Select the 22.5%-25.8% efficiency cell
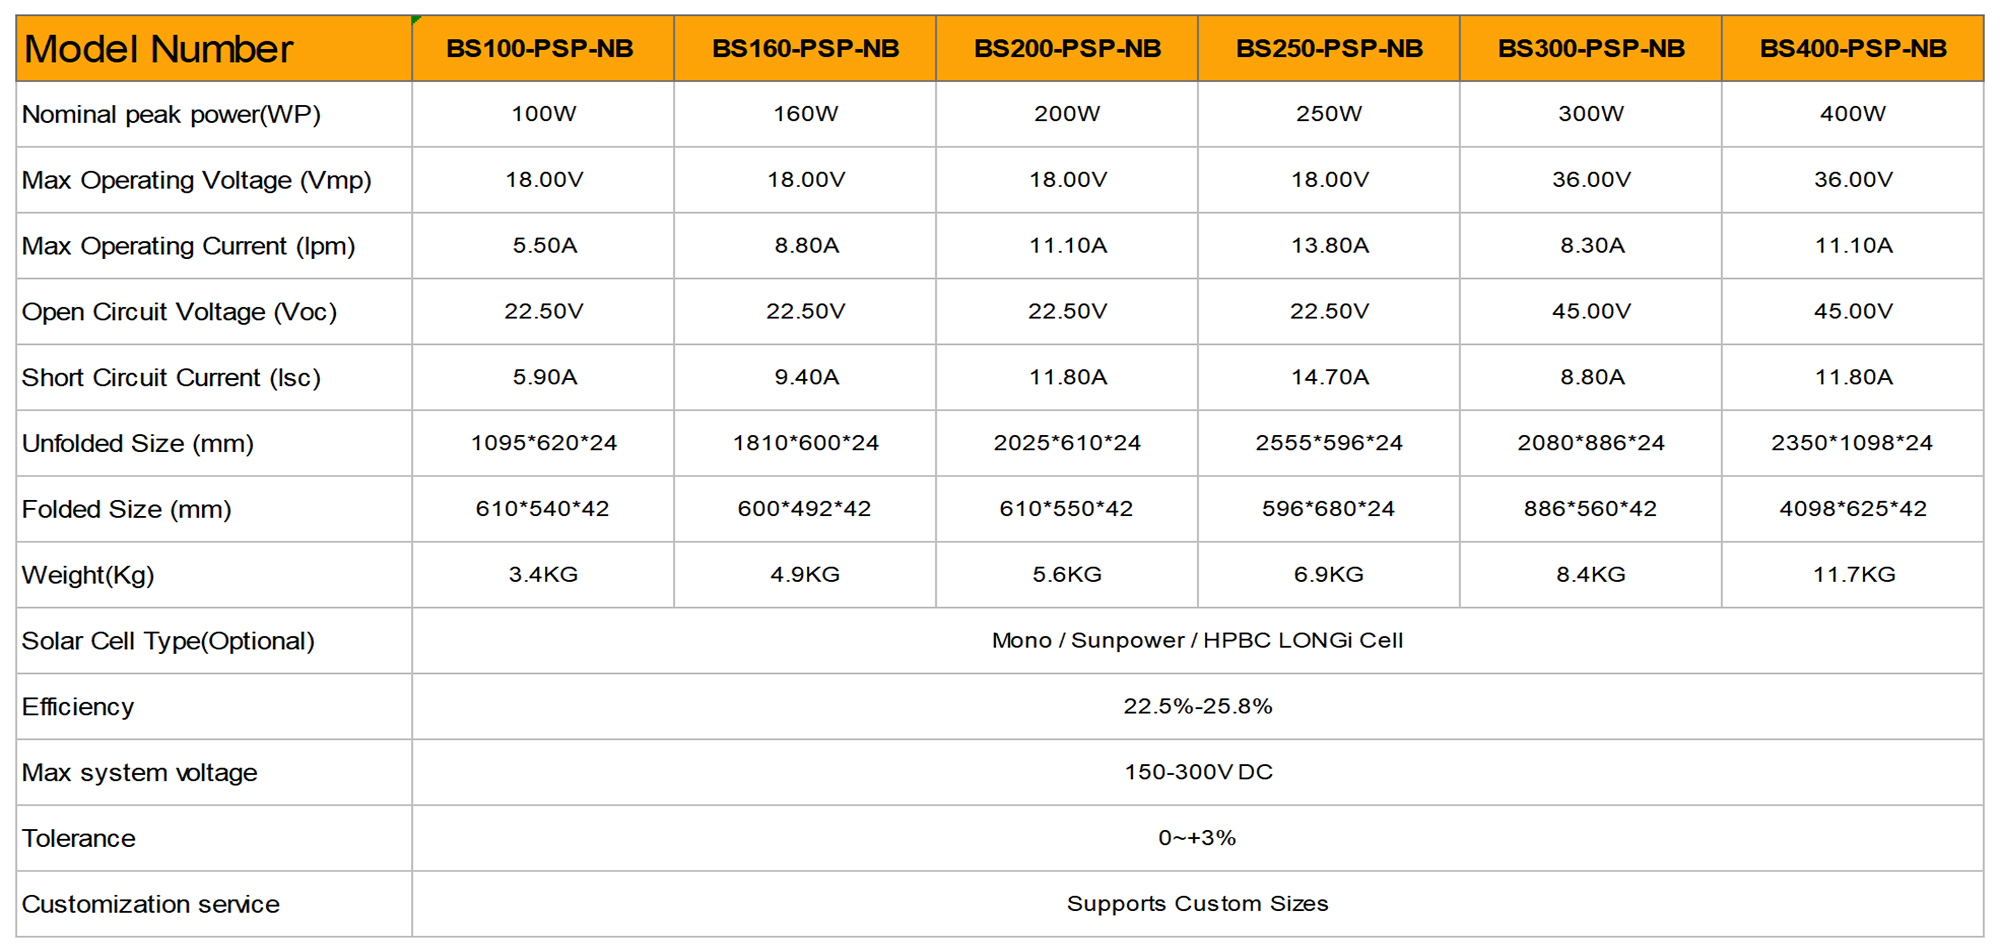This screenshot has height=950, width=2000. [1197, 707]
